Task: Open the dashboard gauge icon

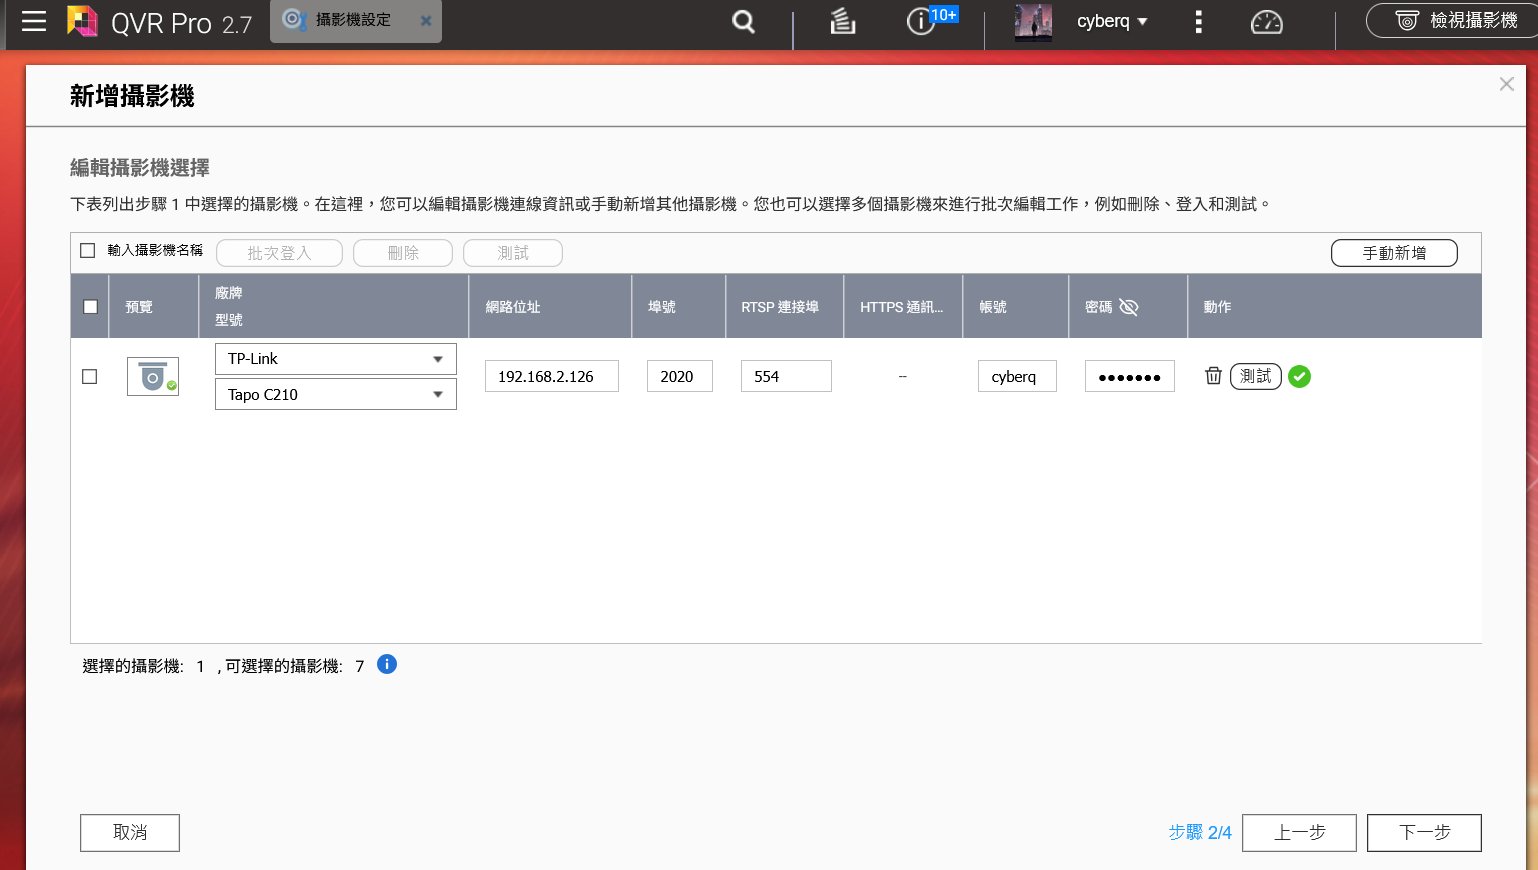Action: pyautogui.click(x=1266, y=21)
